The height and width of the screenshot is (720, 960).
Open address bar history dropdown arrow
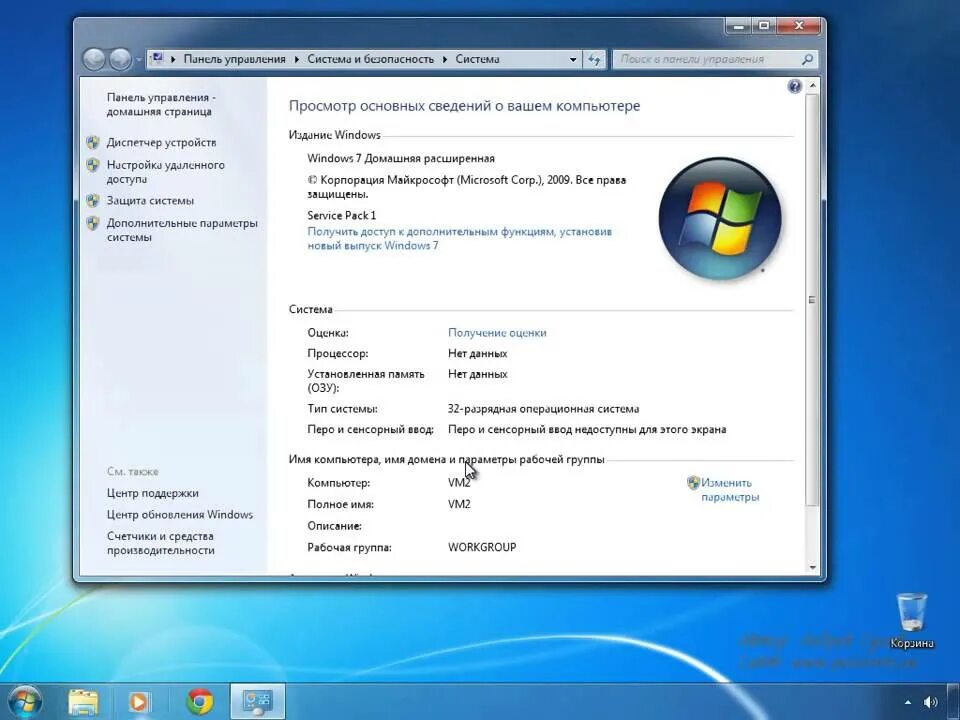coord(573,59)
